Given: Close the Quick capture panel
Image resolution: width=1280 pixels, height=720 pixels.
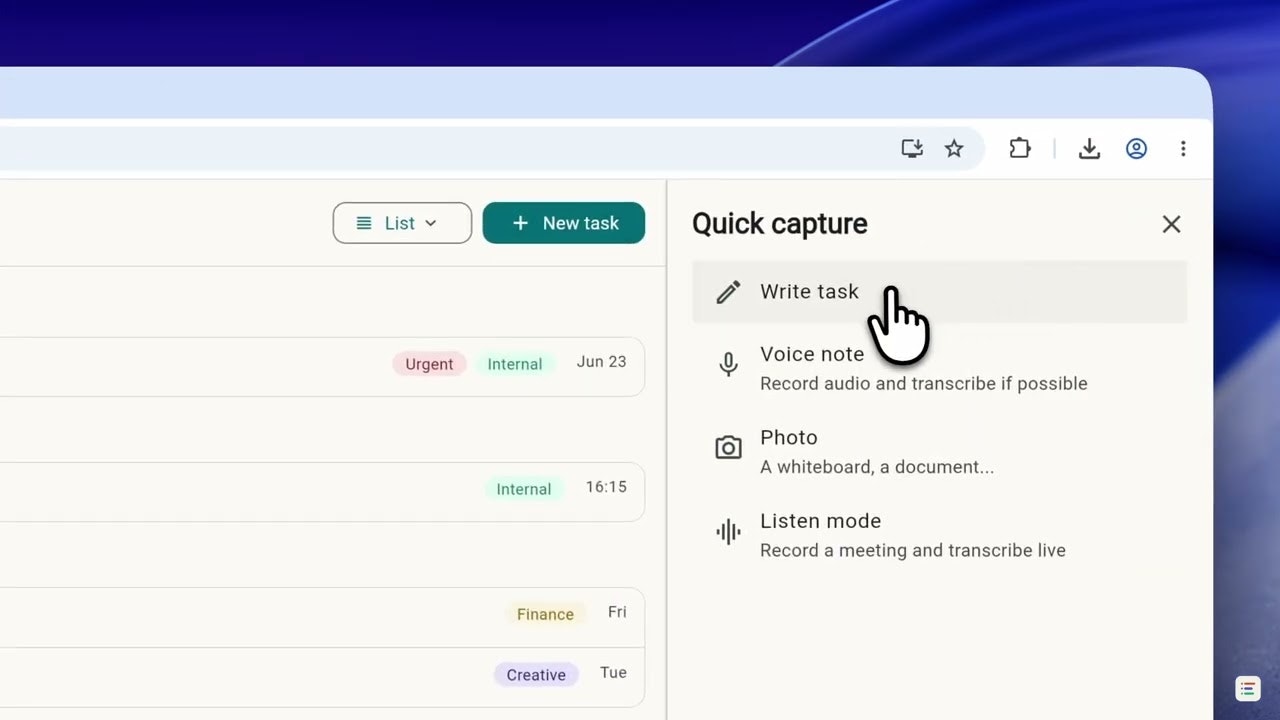Looking at the screenshot, I should coord(1171,224).
